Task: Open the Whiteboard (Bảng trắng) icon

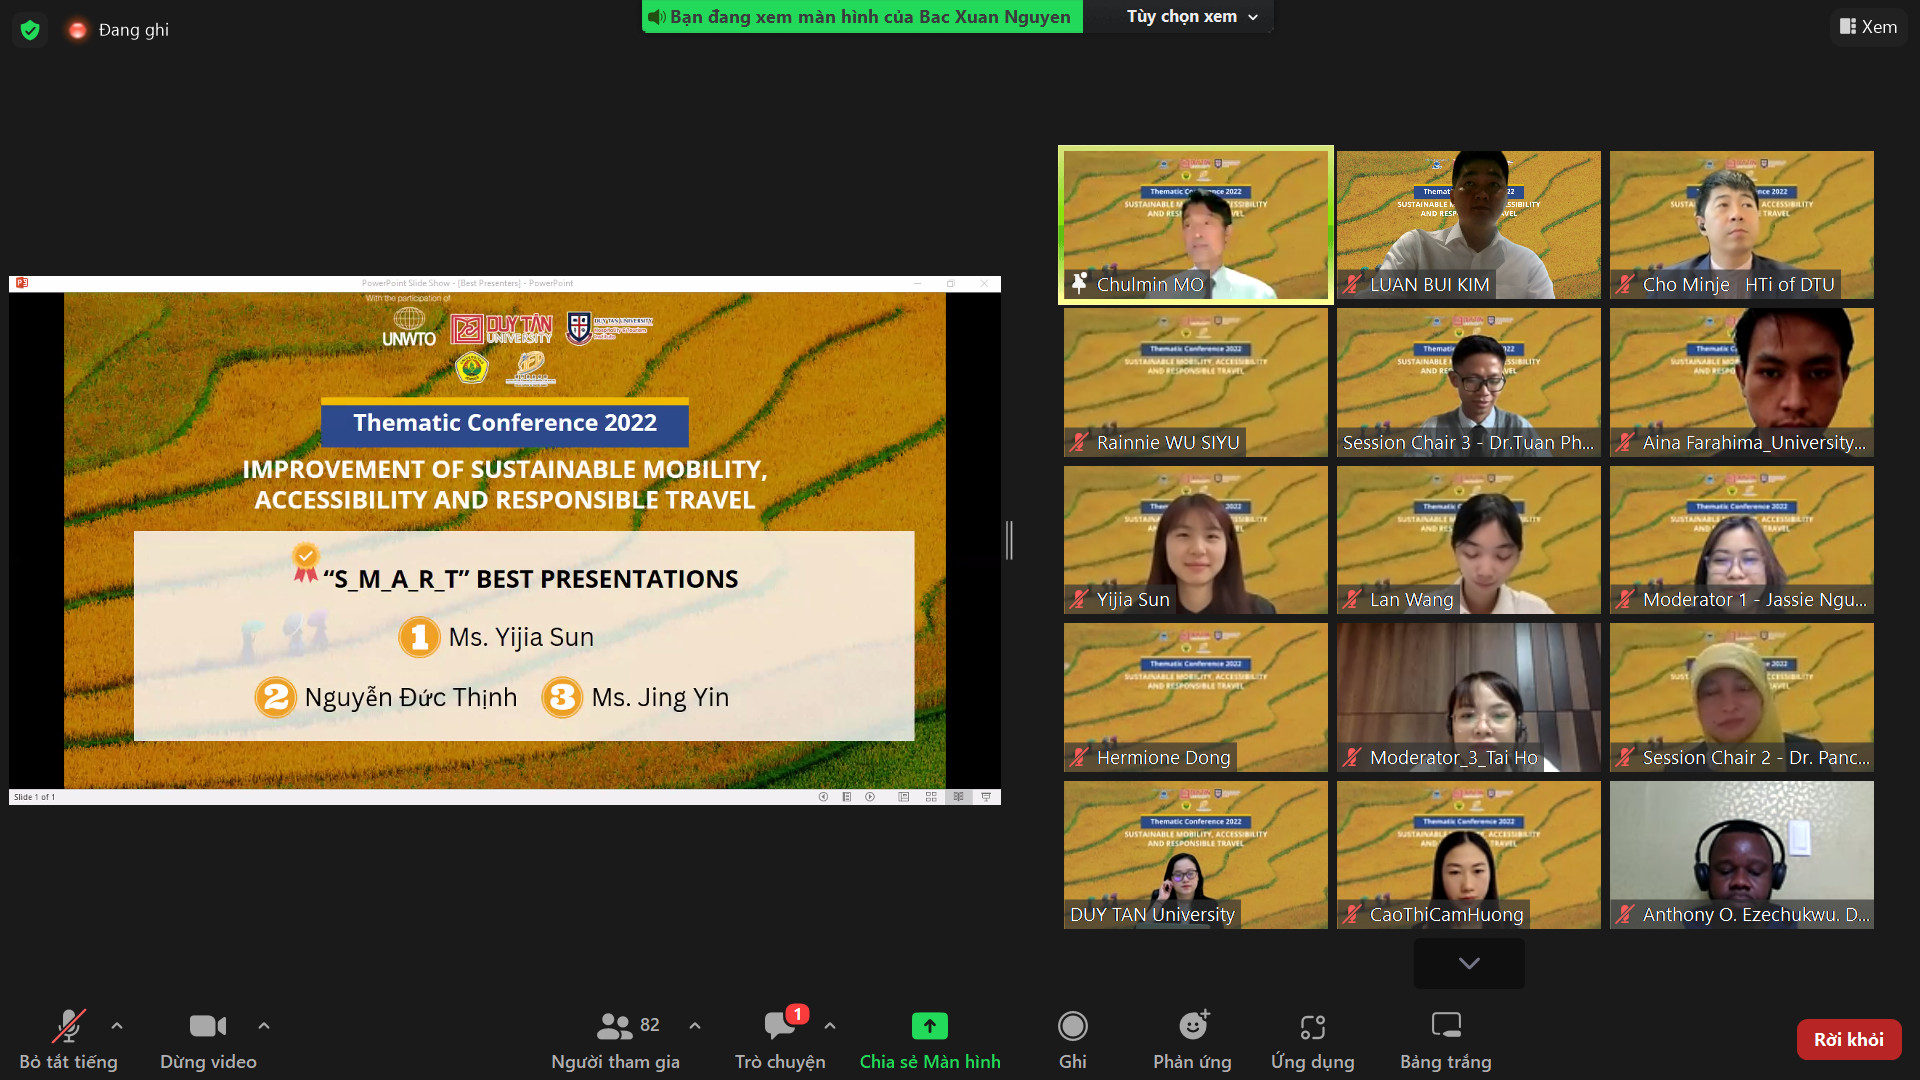Action: pos(1445,1026)
